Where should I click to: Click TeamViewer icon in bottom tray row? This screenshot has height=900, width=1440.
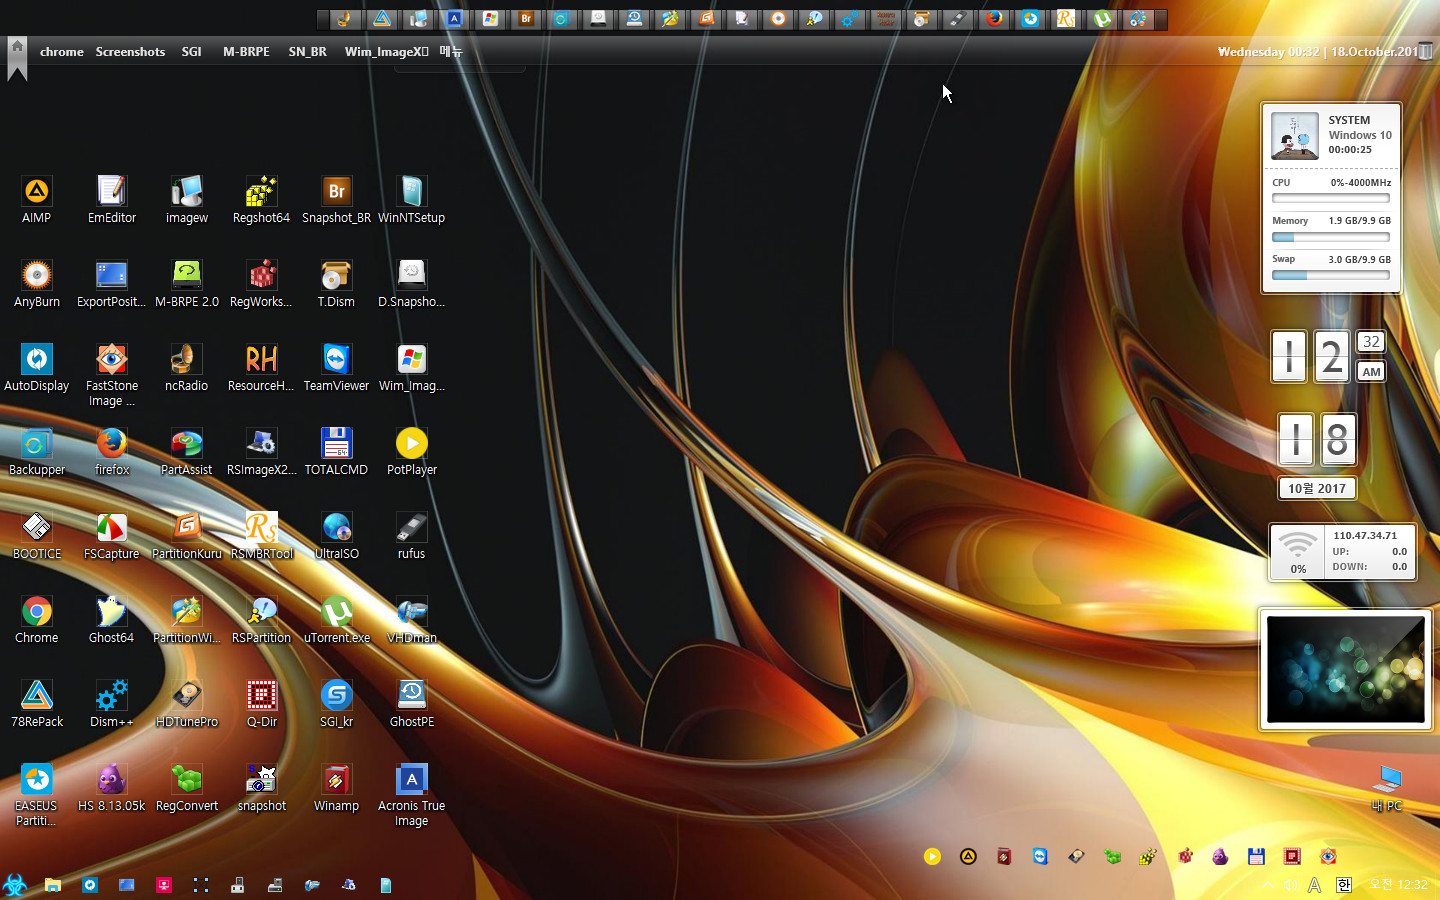[x=1040, y=856]
